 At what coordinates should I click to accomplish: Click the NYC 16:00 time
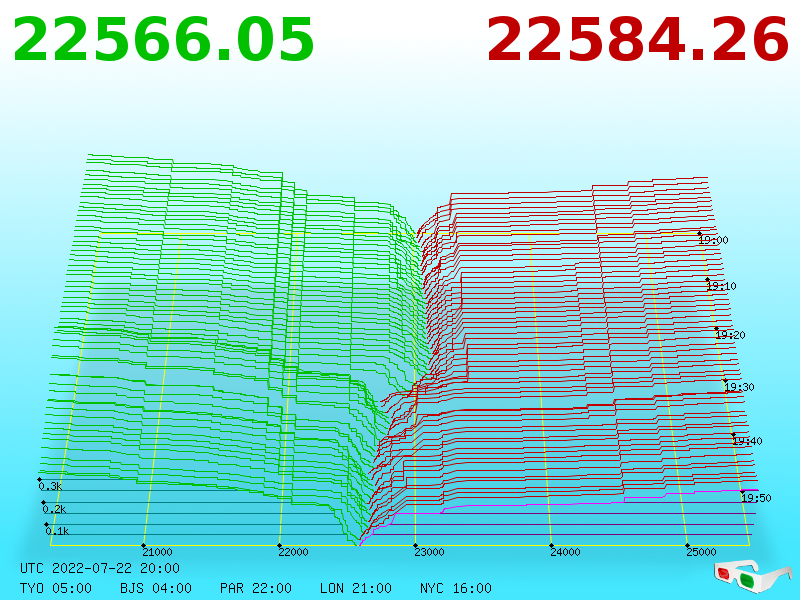(x=456, y=588)
